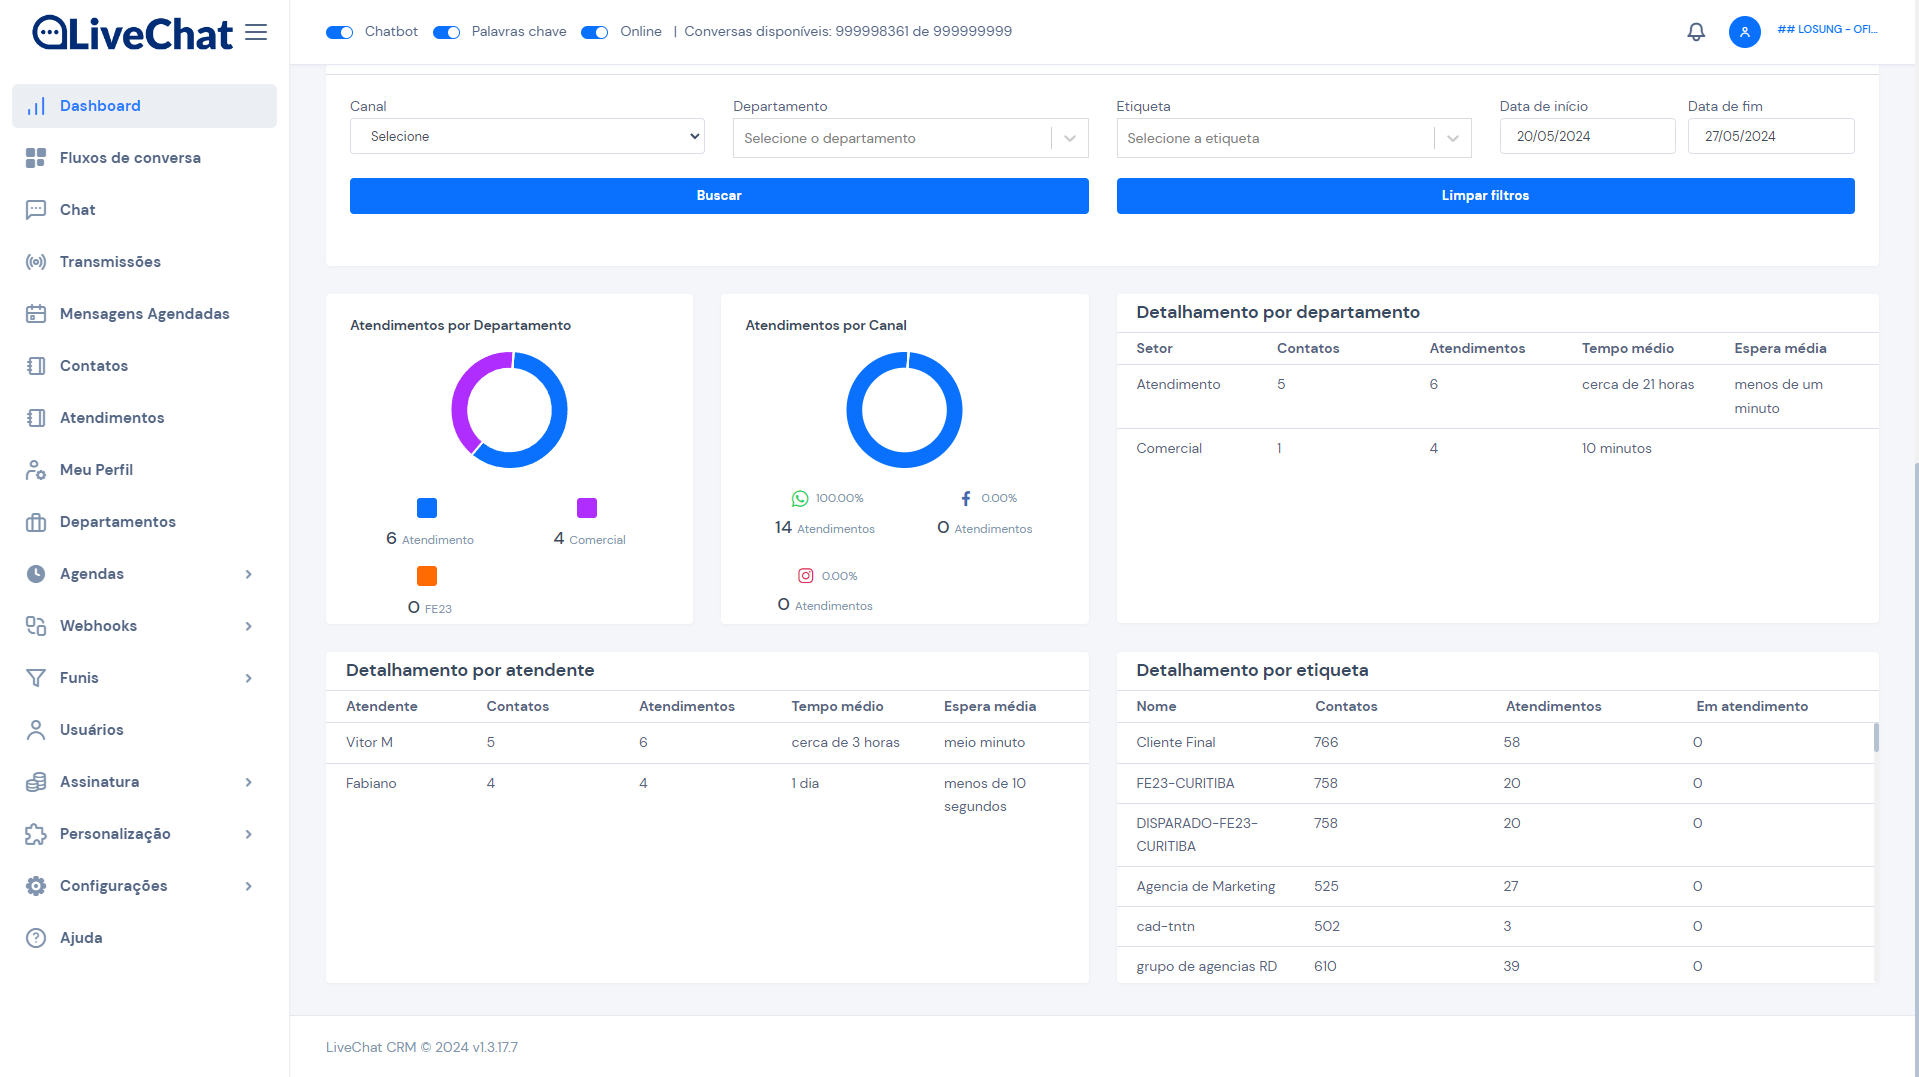Switch off the Online status toggle
The image size is (1919, 1077).
(x=595, y=32)
